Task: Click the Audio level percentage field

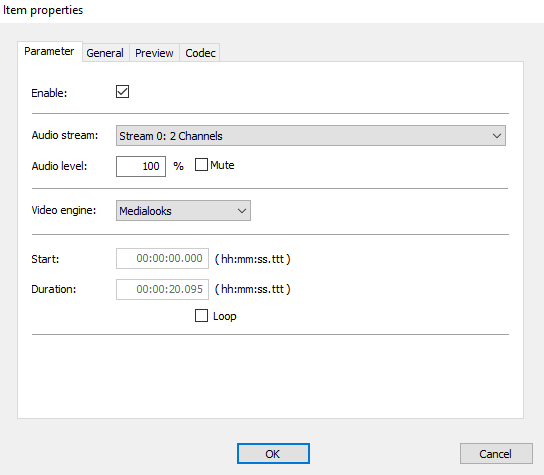Action: tap(141, 166)
